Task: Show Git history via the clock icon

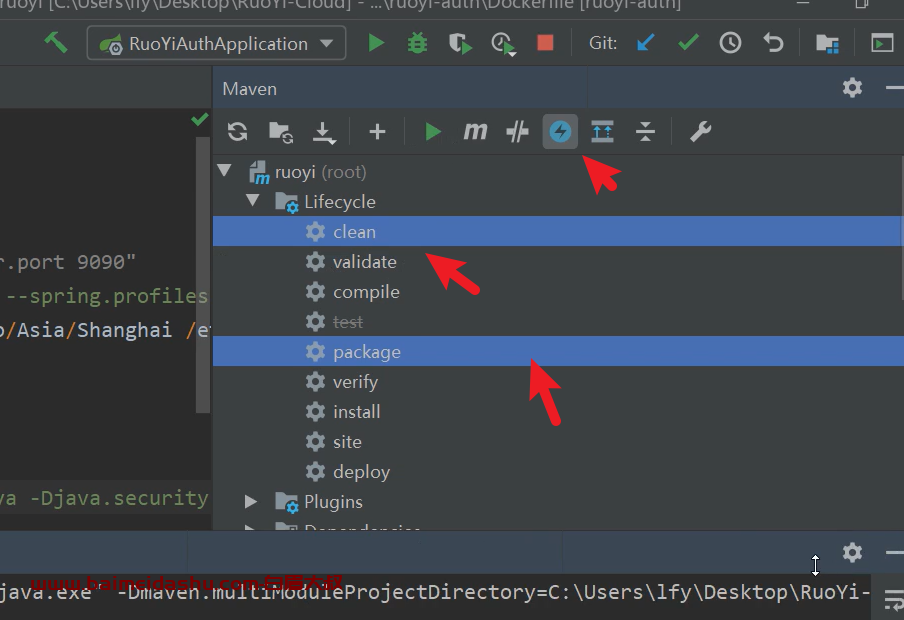Action: pos(730,43)
